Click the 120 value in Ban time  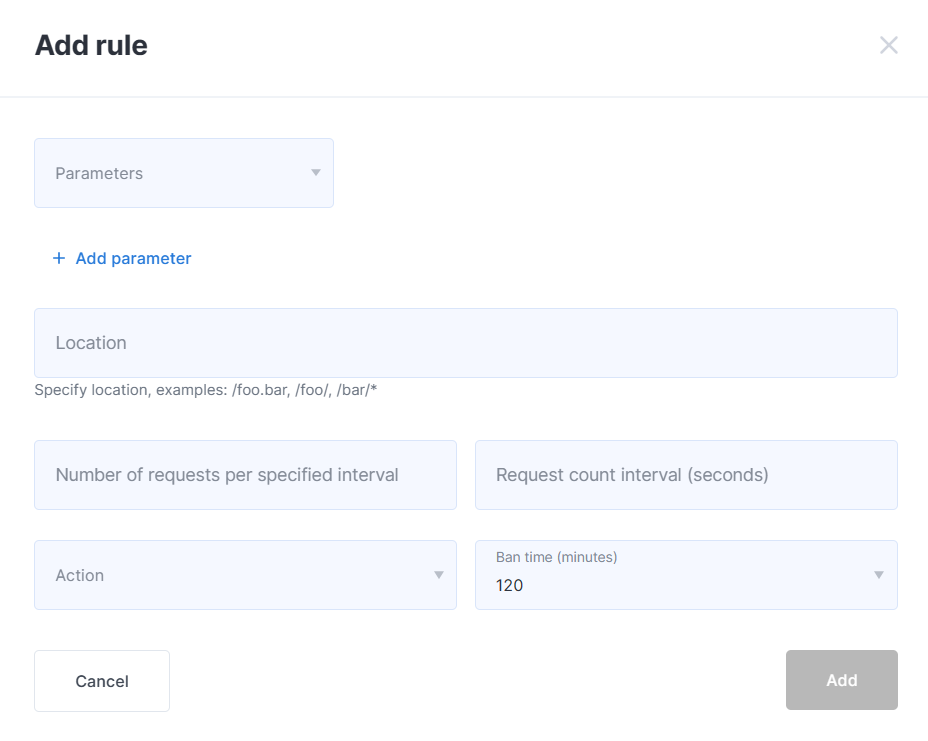click(509, 585)
